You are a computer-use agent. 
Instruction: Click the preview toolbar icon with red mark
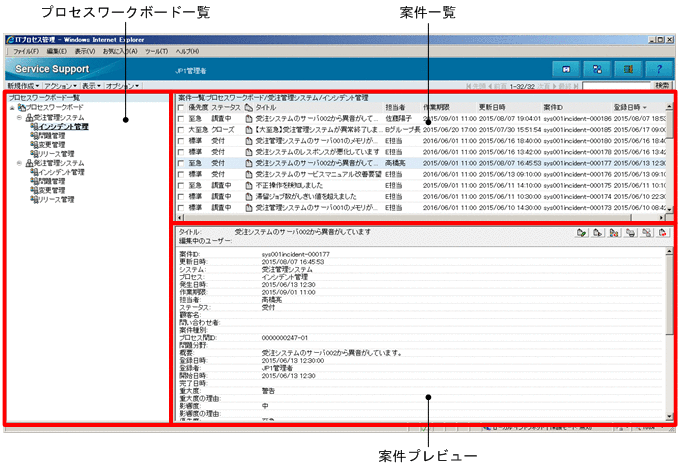click(x=663, y=233)
